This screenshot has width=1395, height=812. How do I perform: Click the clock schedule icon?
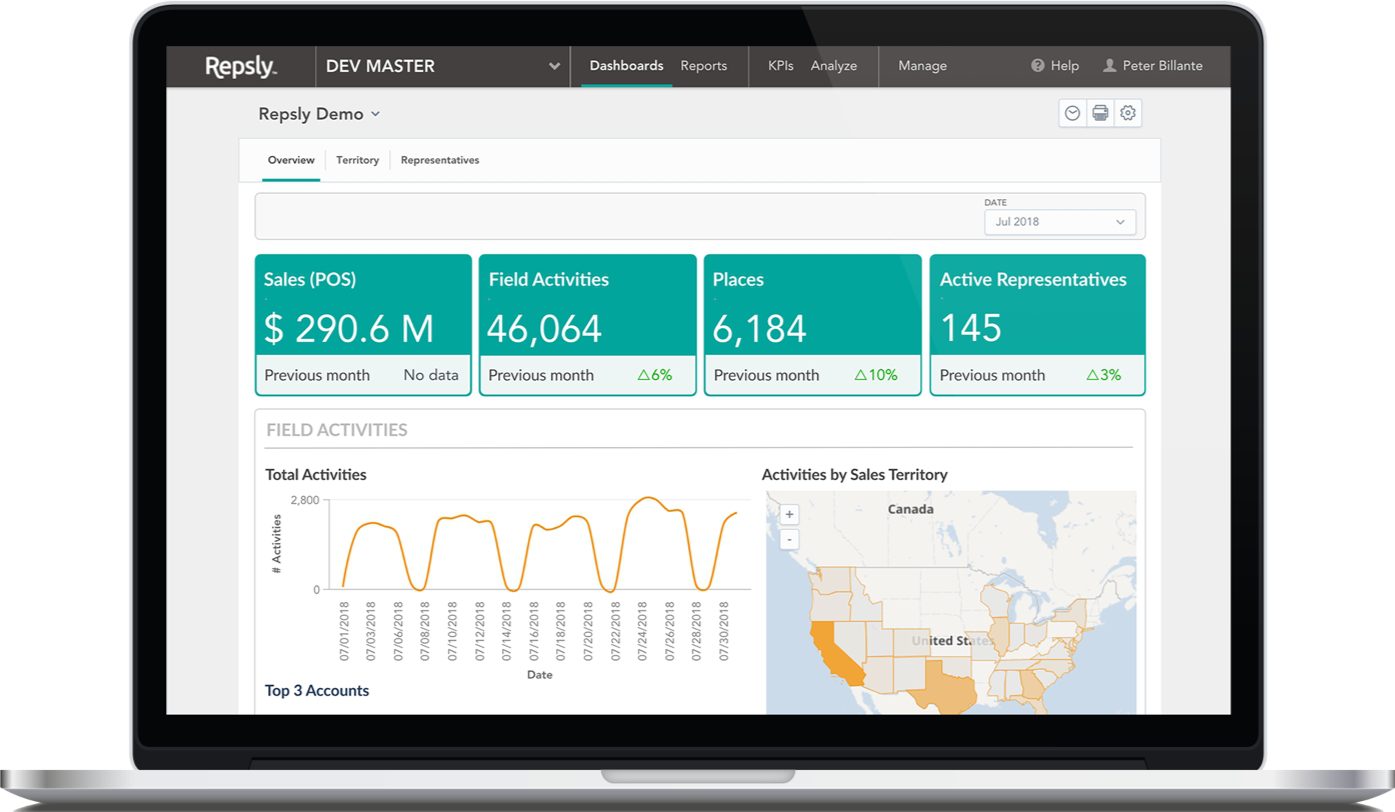tap(1072, 114)
